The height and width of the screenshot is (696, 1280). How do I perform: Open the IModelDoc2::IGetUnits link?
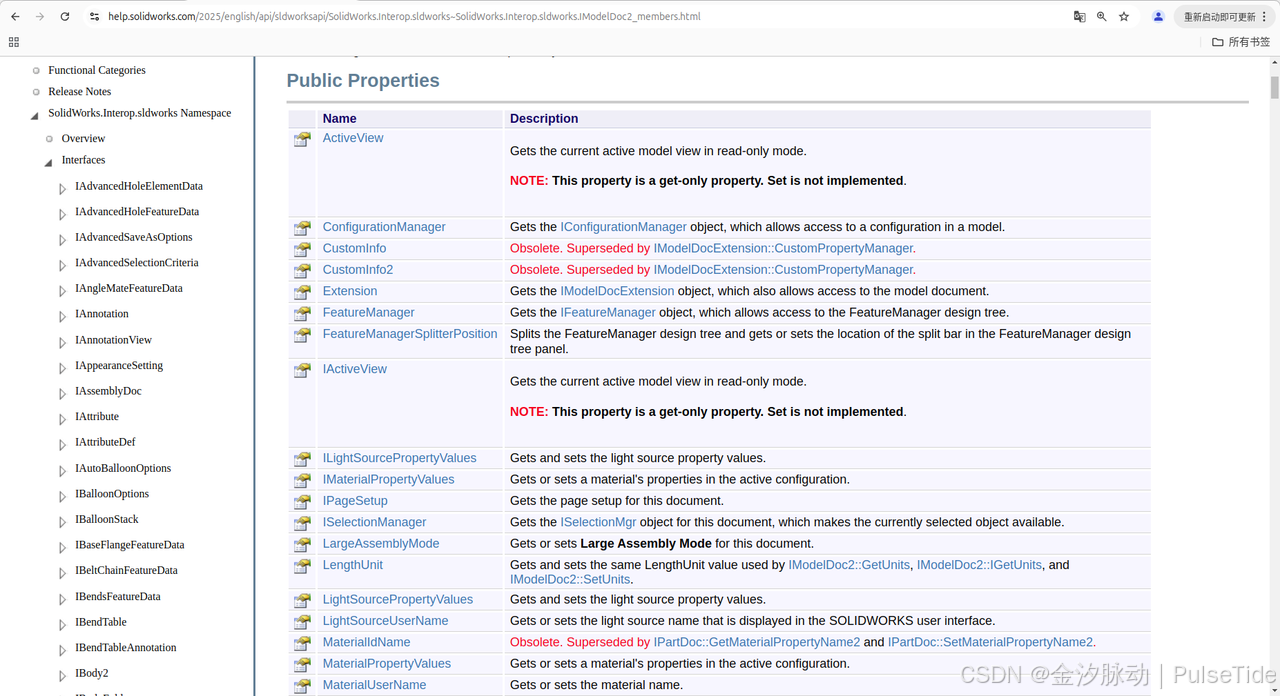point(979,565)
